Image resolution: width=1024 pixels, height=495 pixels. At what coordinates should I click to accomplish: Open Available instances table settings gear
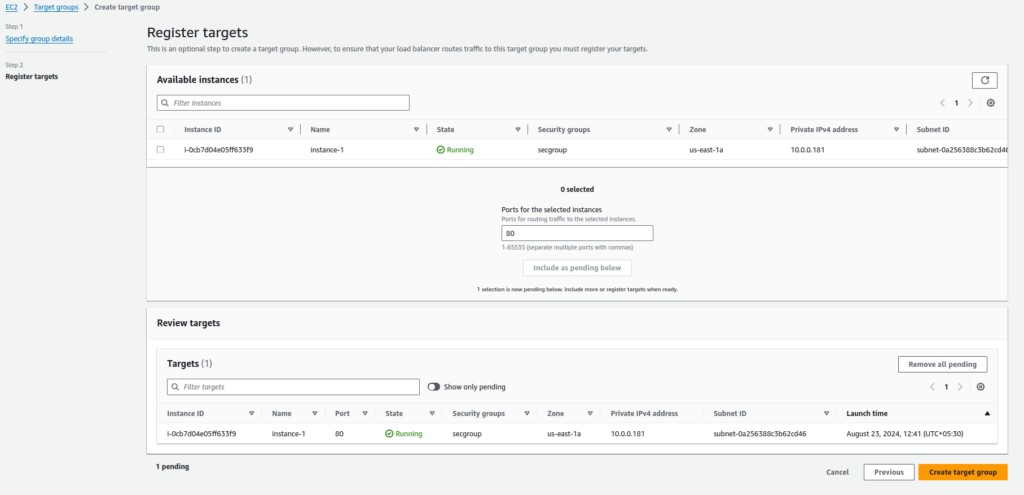pyautogui.click(x=990, y=103)
